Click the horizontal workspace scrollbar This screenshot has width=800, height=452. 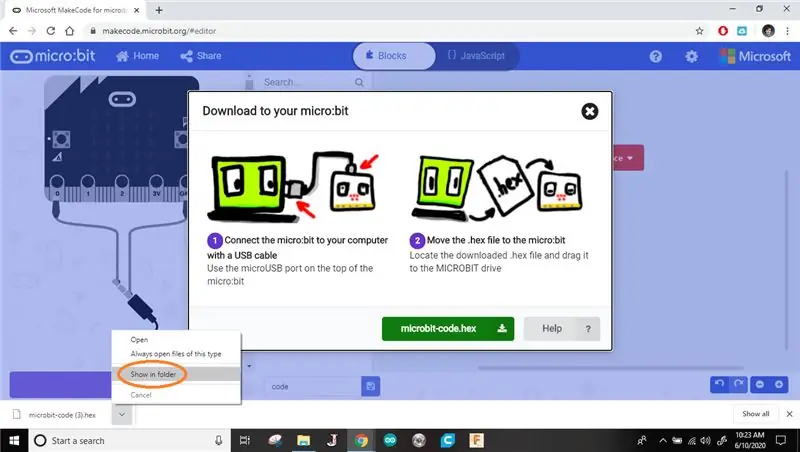pyautogui.click(x=610, y=367)
